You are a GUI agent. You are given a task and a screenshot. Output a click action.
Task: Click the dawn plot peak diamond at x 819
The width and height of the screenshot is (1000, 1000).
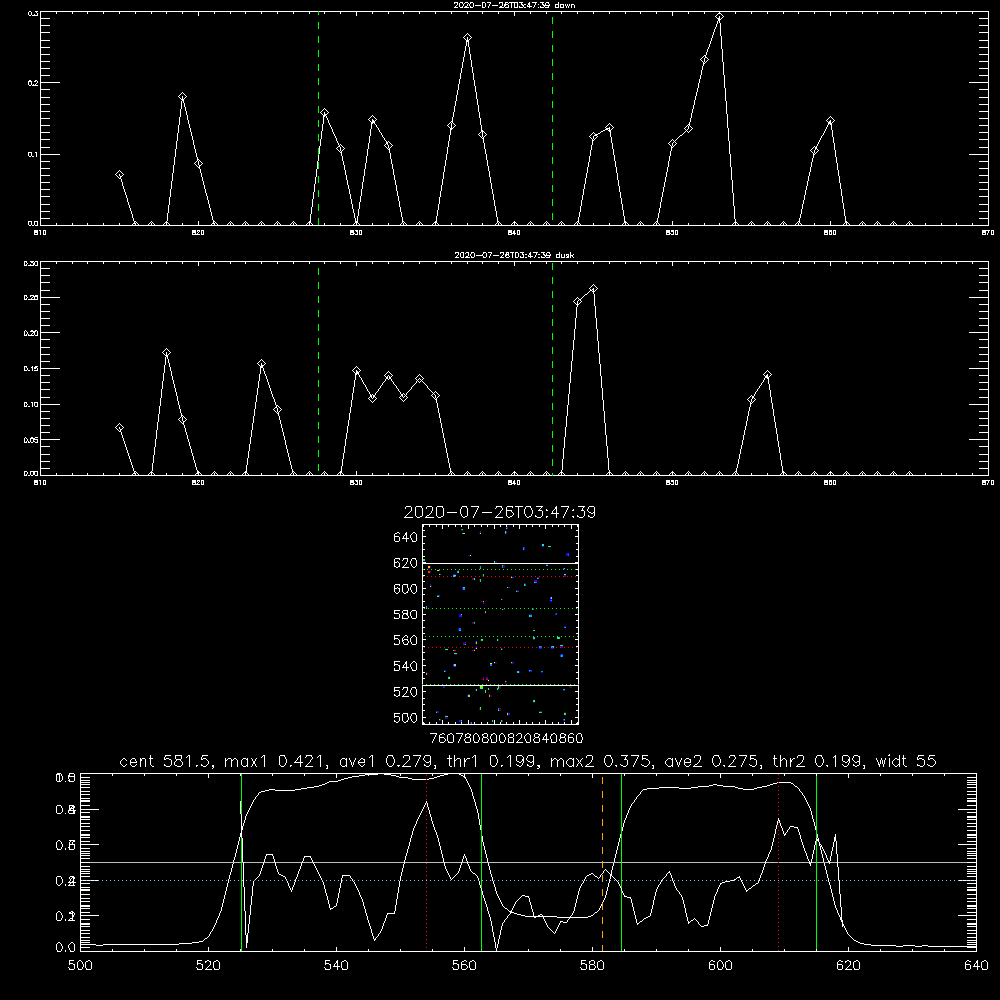pos(182,97)
